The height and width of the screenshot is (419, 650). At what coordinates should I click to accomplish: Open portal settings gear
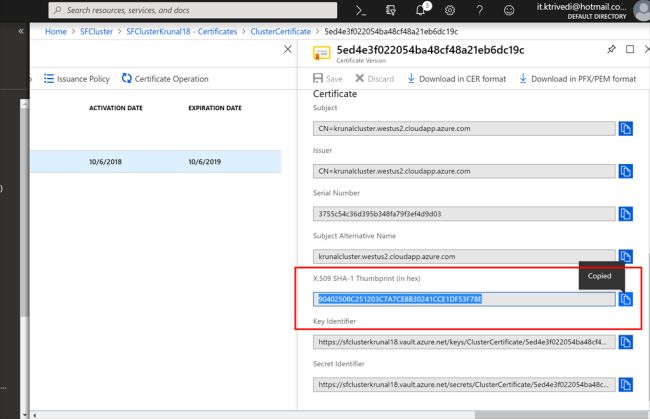click(450, 10)
